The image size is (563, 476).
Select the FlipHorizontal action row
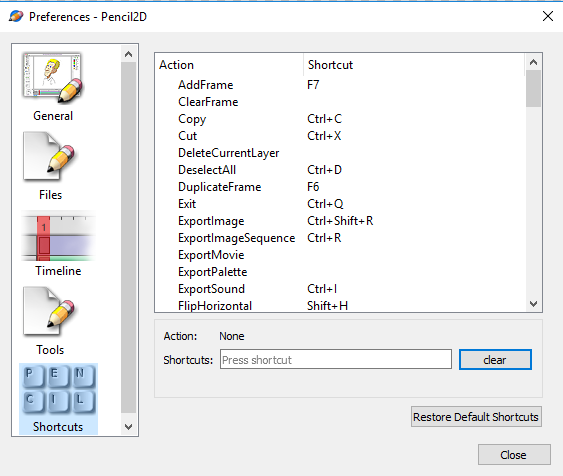pos(340,305)
